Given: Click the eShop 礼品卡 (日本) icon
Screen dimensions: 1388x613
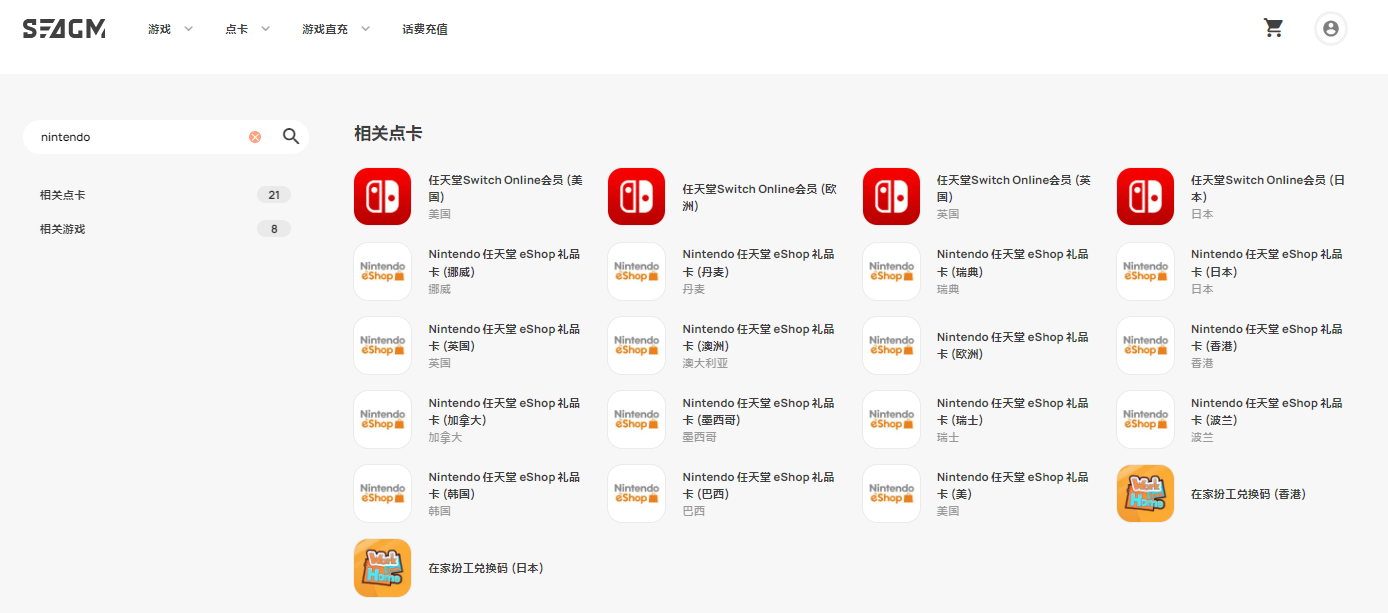Looking at the screenshot, I should coord(1145,271).
